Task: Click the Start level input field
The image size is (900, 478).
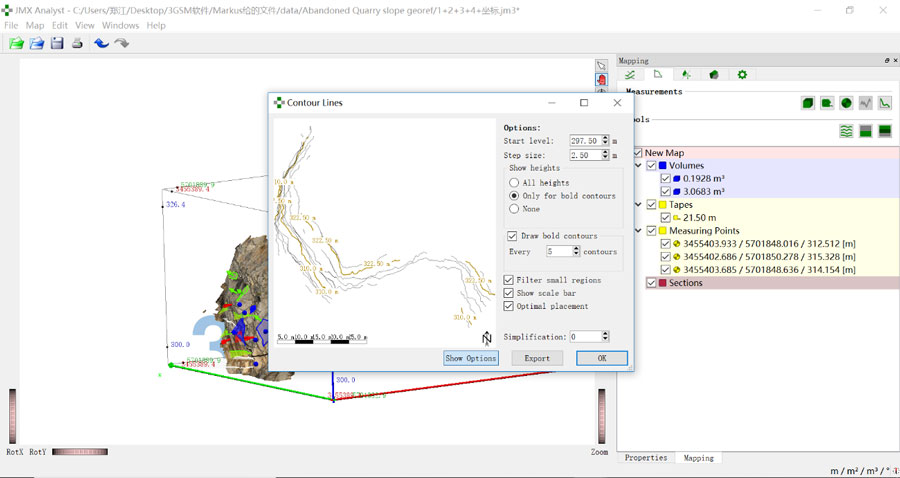Action: 584,141
